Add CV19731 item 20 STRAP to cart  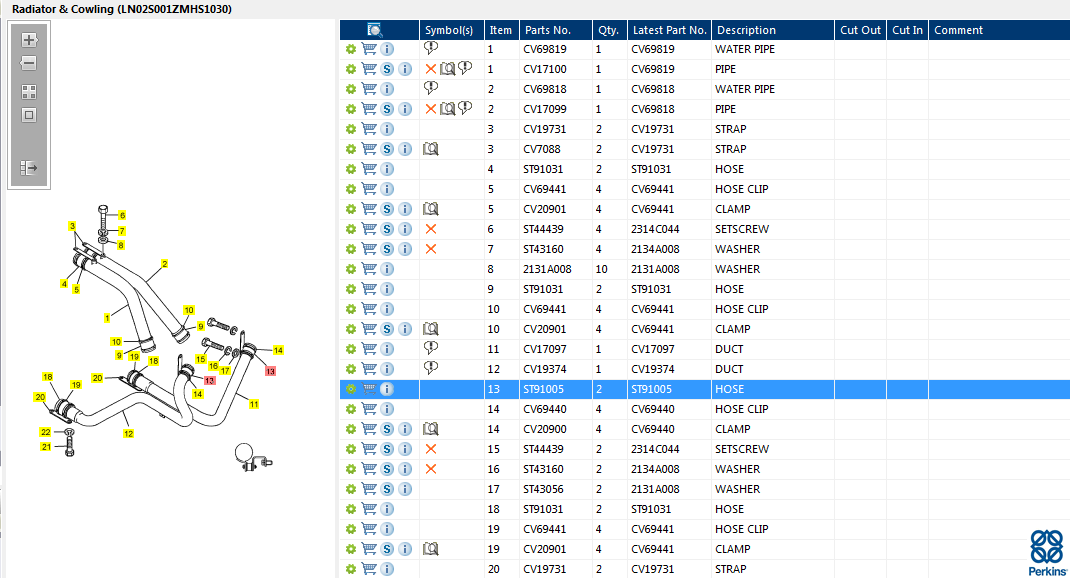click(x=368, y=569)
